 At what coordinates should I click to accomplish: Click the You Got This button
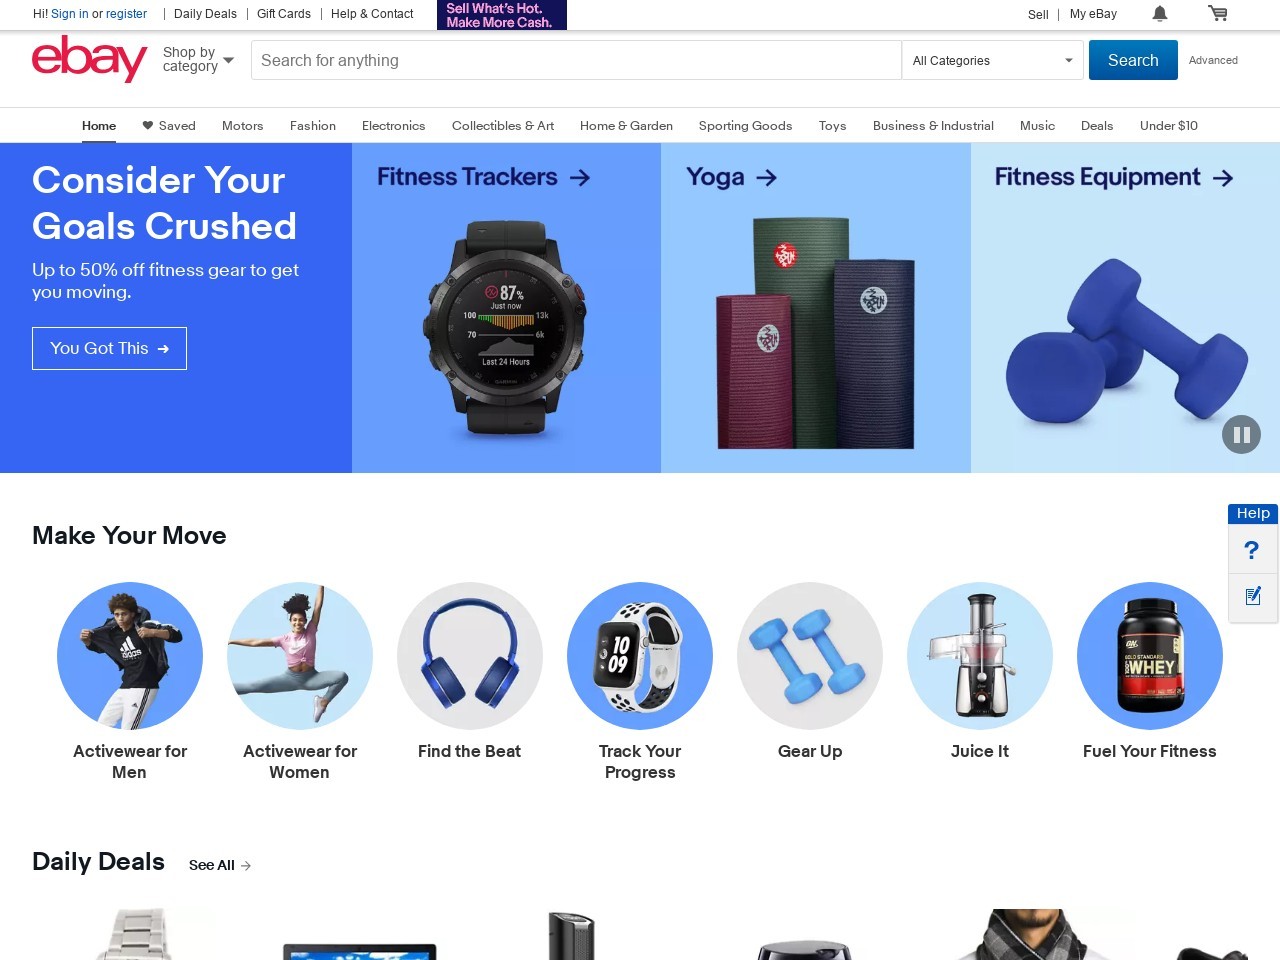(109, 348)
